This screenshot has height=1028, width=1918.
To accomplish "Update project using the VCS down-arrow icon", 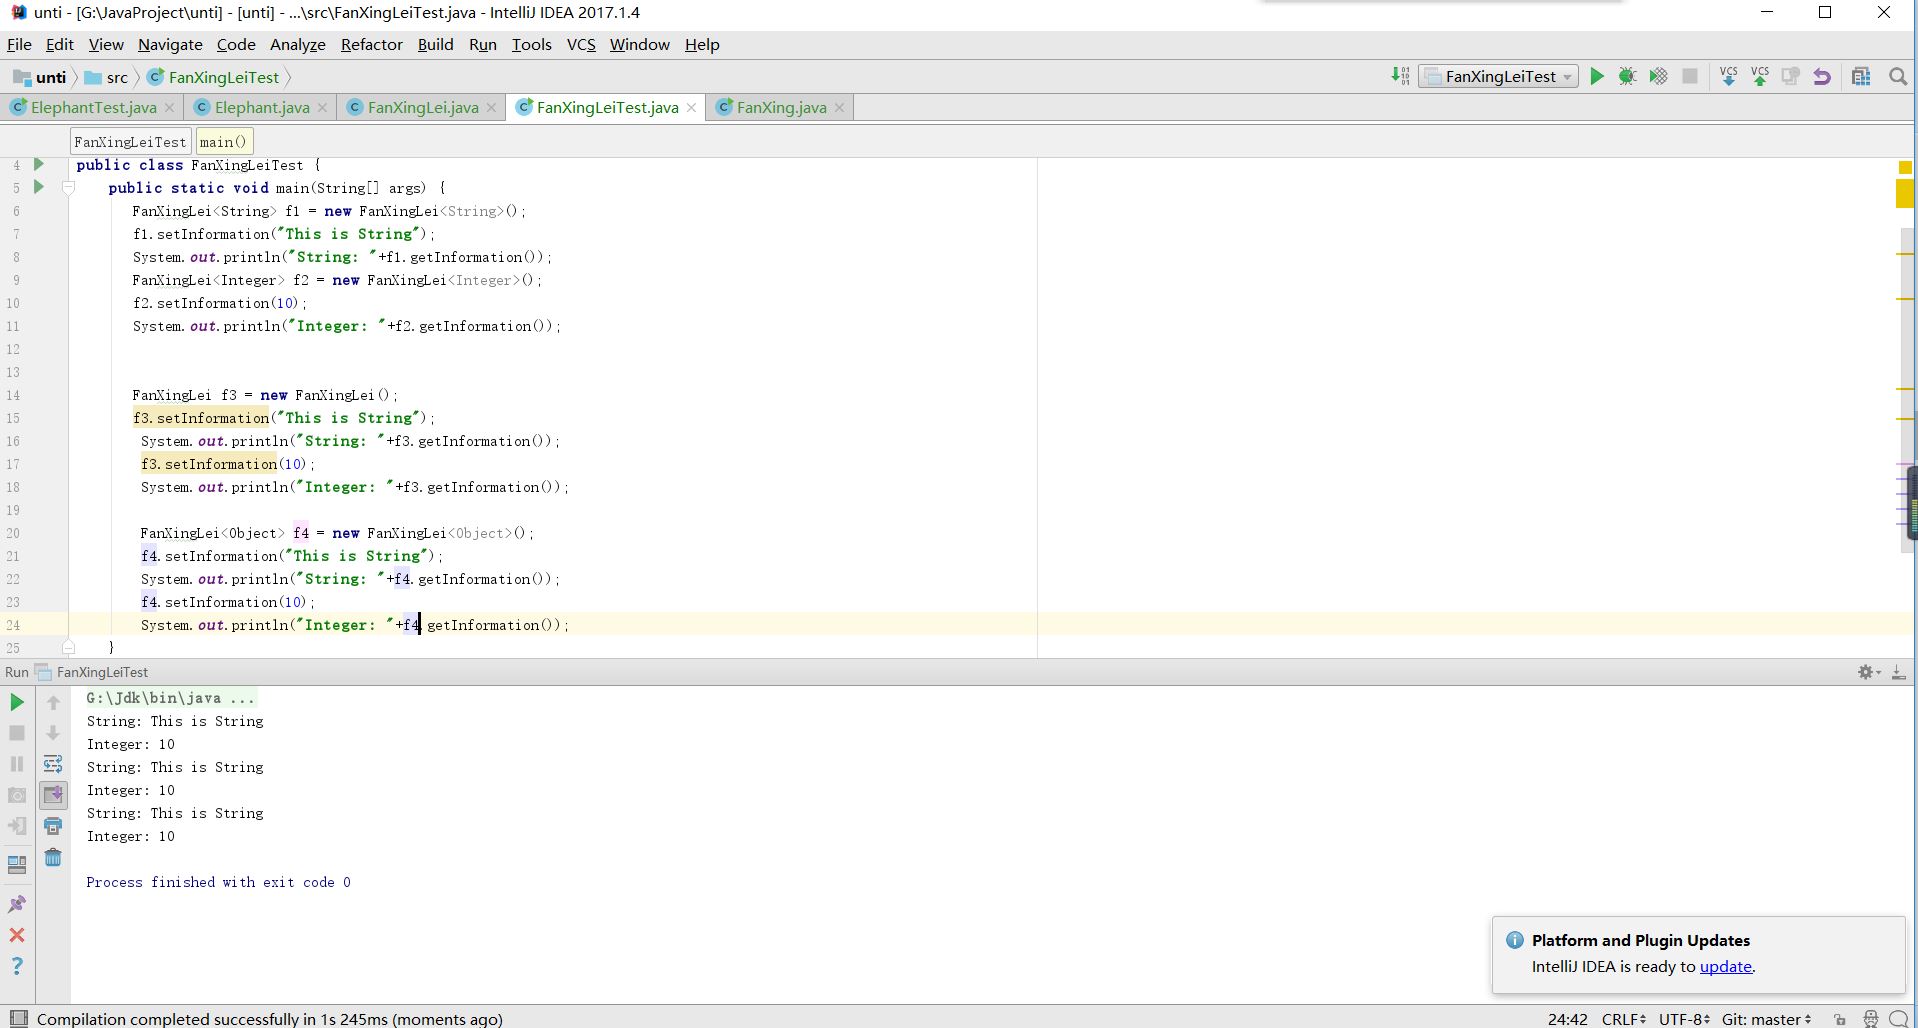I will [x=1728, y=77].
